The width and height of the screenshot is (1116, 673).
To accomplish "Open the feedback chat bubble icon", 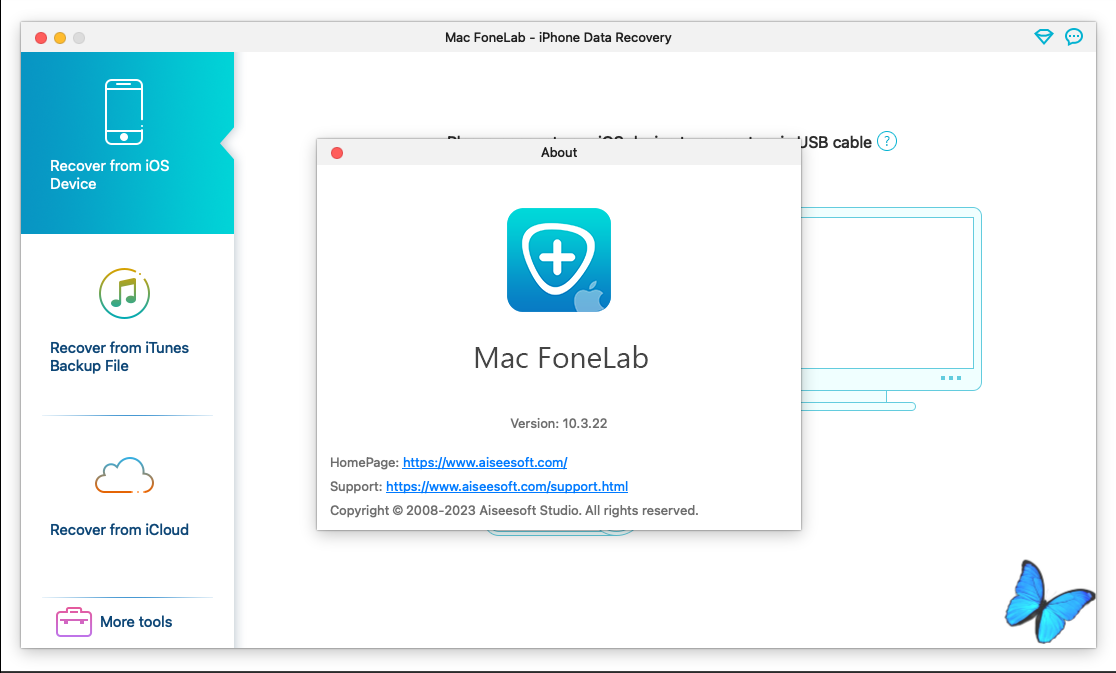I will click(1074, 37).
